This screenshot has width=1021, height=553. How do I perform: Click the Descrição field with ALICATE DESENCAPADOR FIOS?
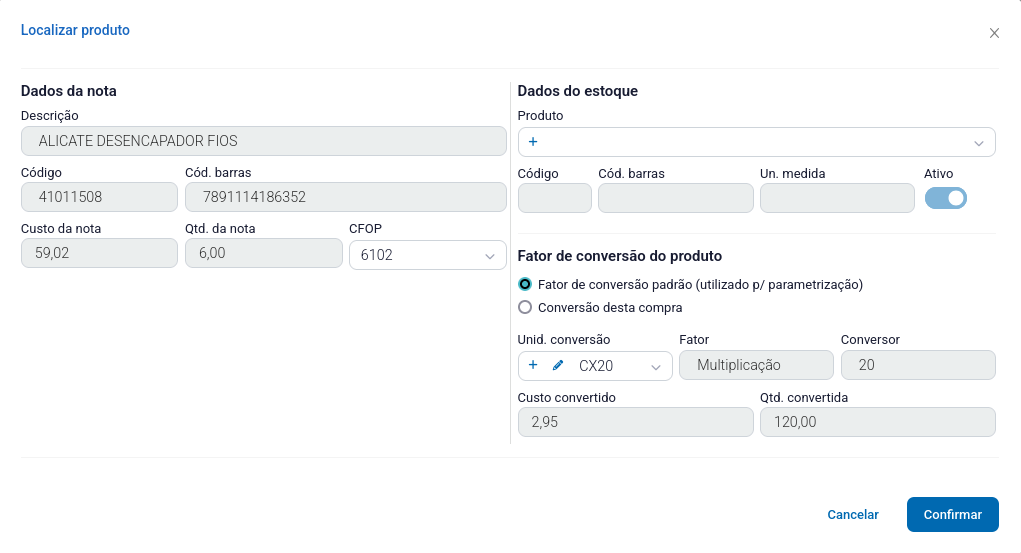(x=263, y=141)
